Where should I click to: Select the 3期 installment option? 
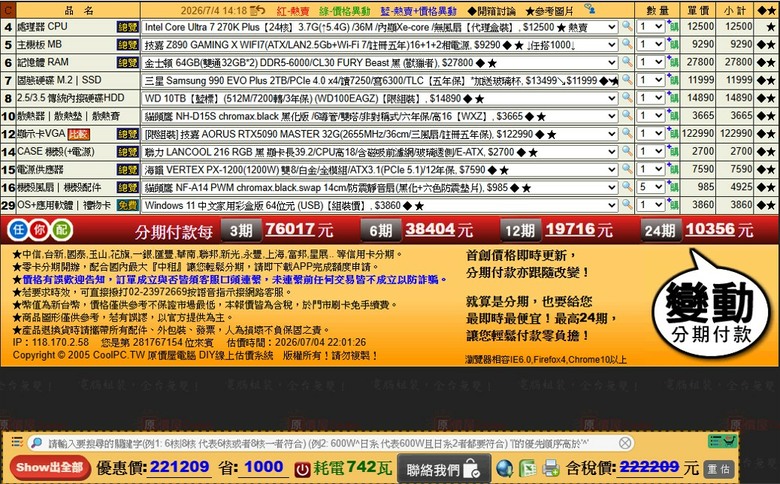click(241, 230)
